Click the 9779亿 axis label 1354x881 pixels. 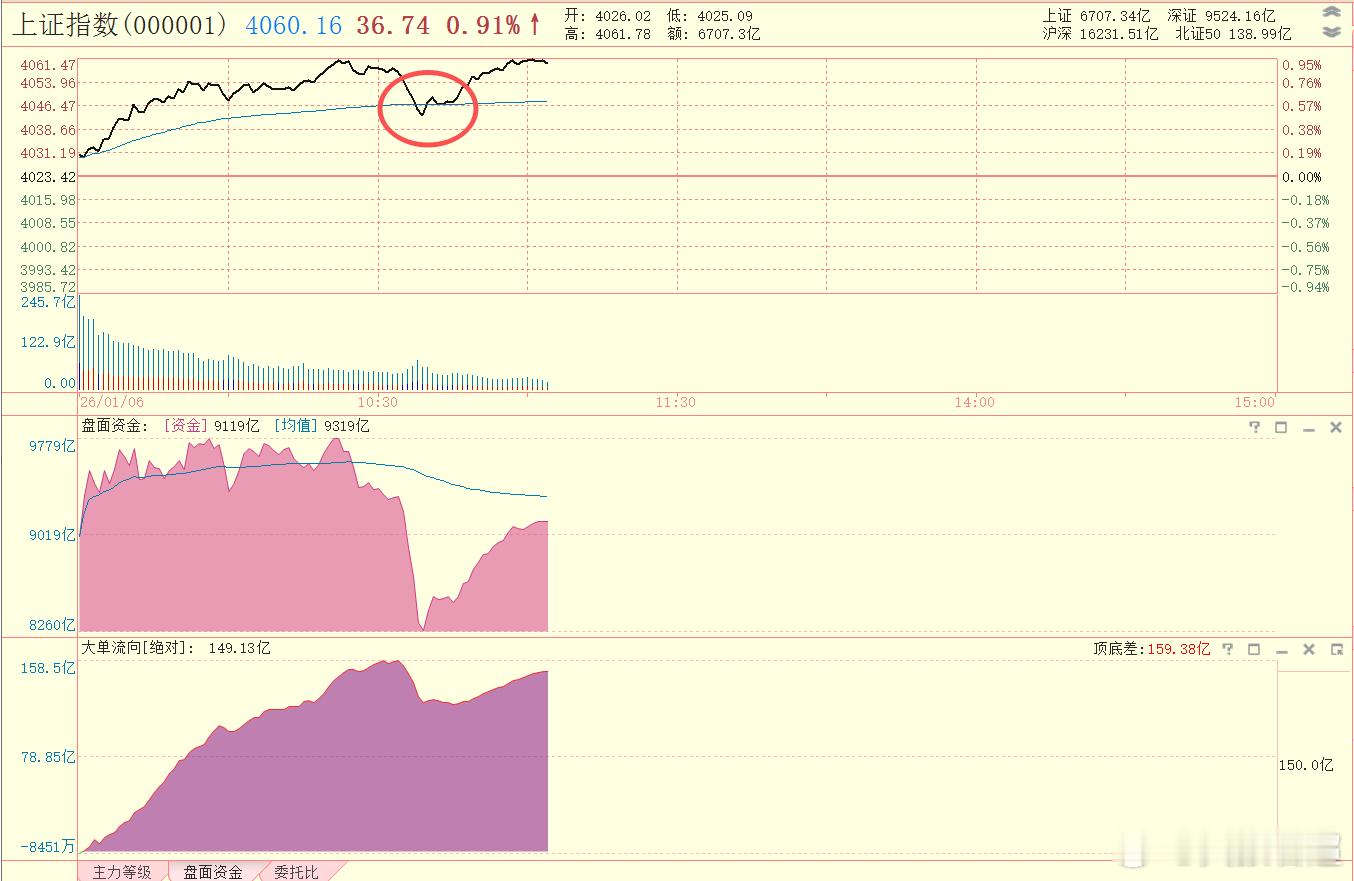click(52, 446)
